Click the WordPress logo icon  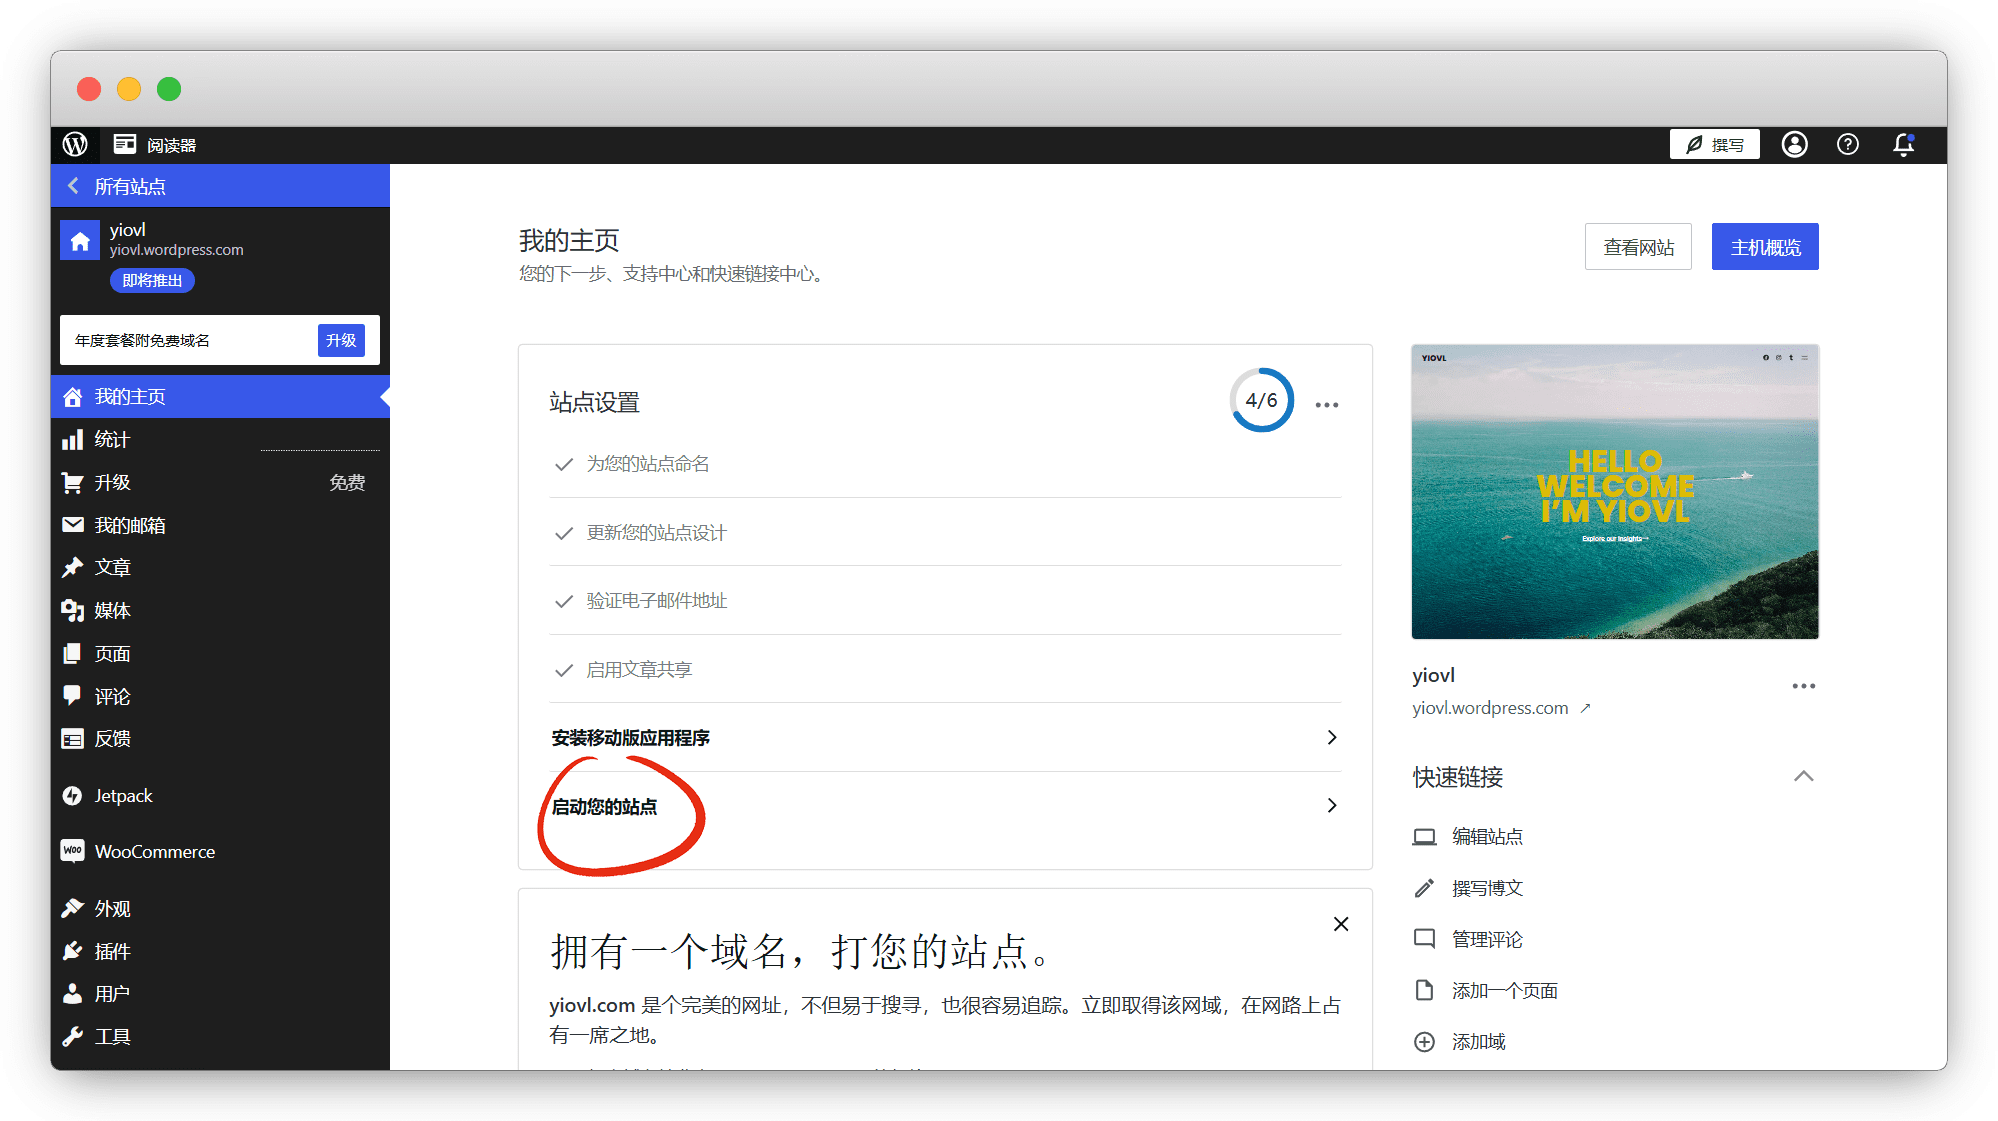click(x=75, y=144)
